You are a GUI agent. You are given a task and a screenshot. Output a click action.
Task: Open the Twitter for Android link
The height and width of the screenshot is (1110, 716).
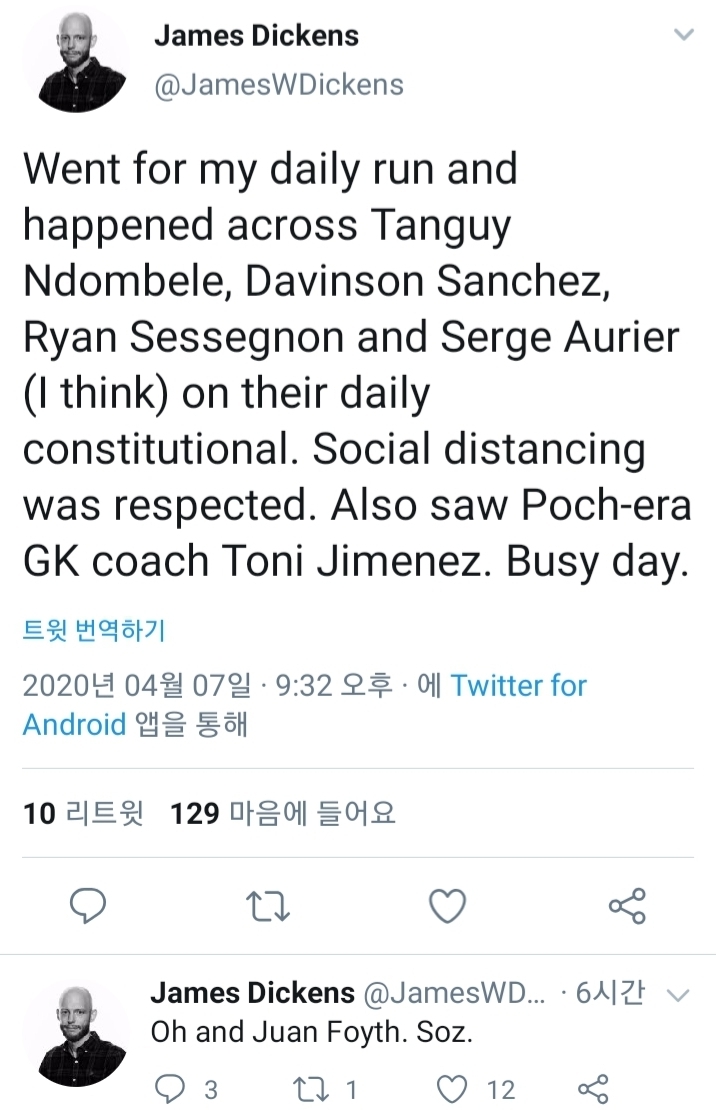click(x=518, y=686)
